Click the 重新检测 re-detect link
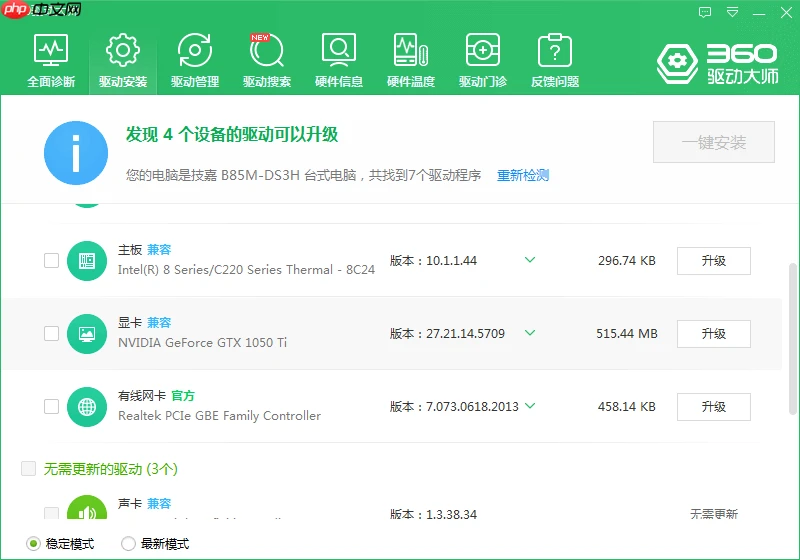This screenshot has width=800, height=560. [x=523, y=175]
